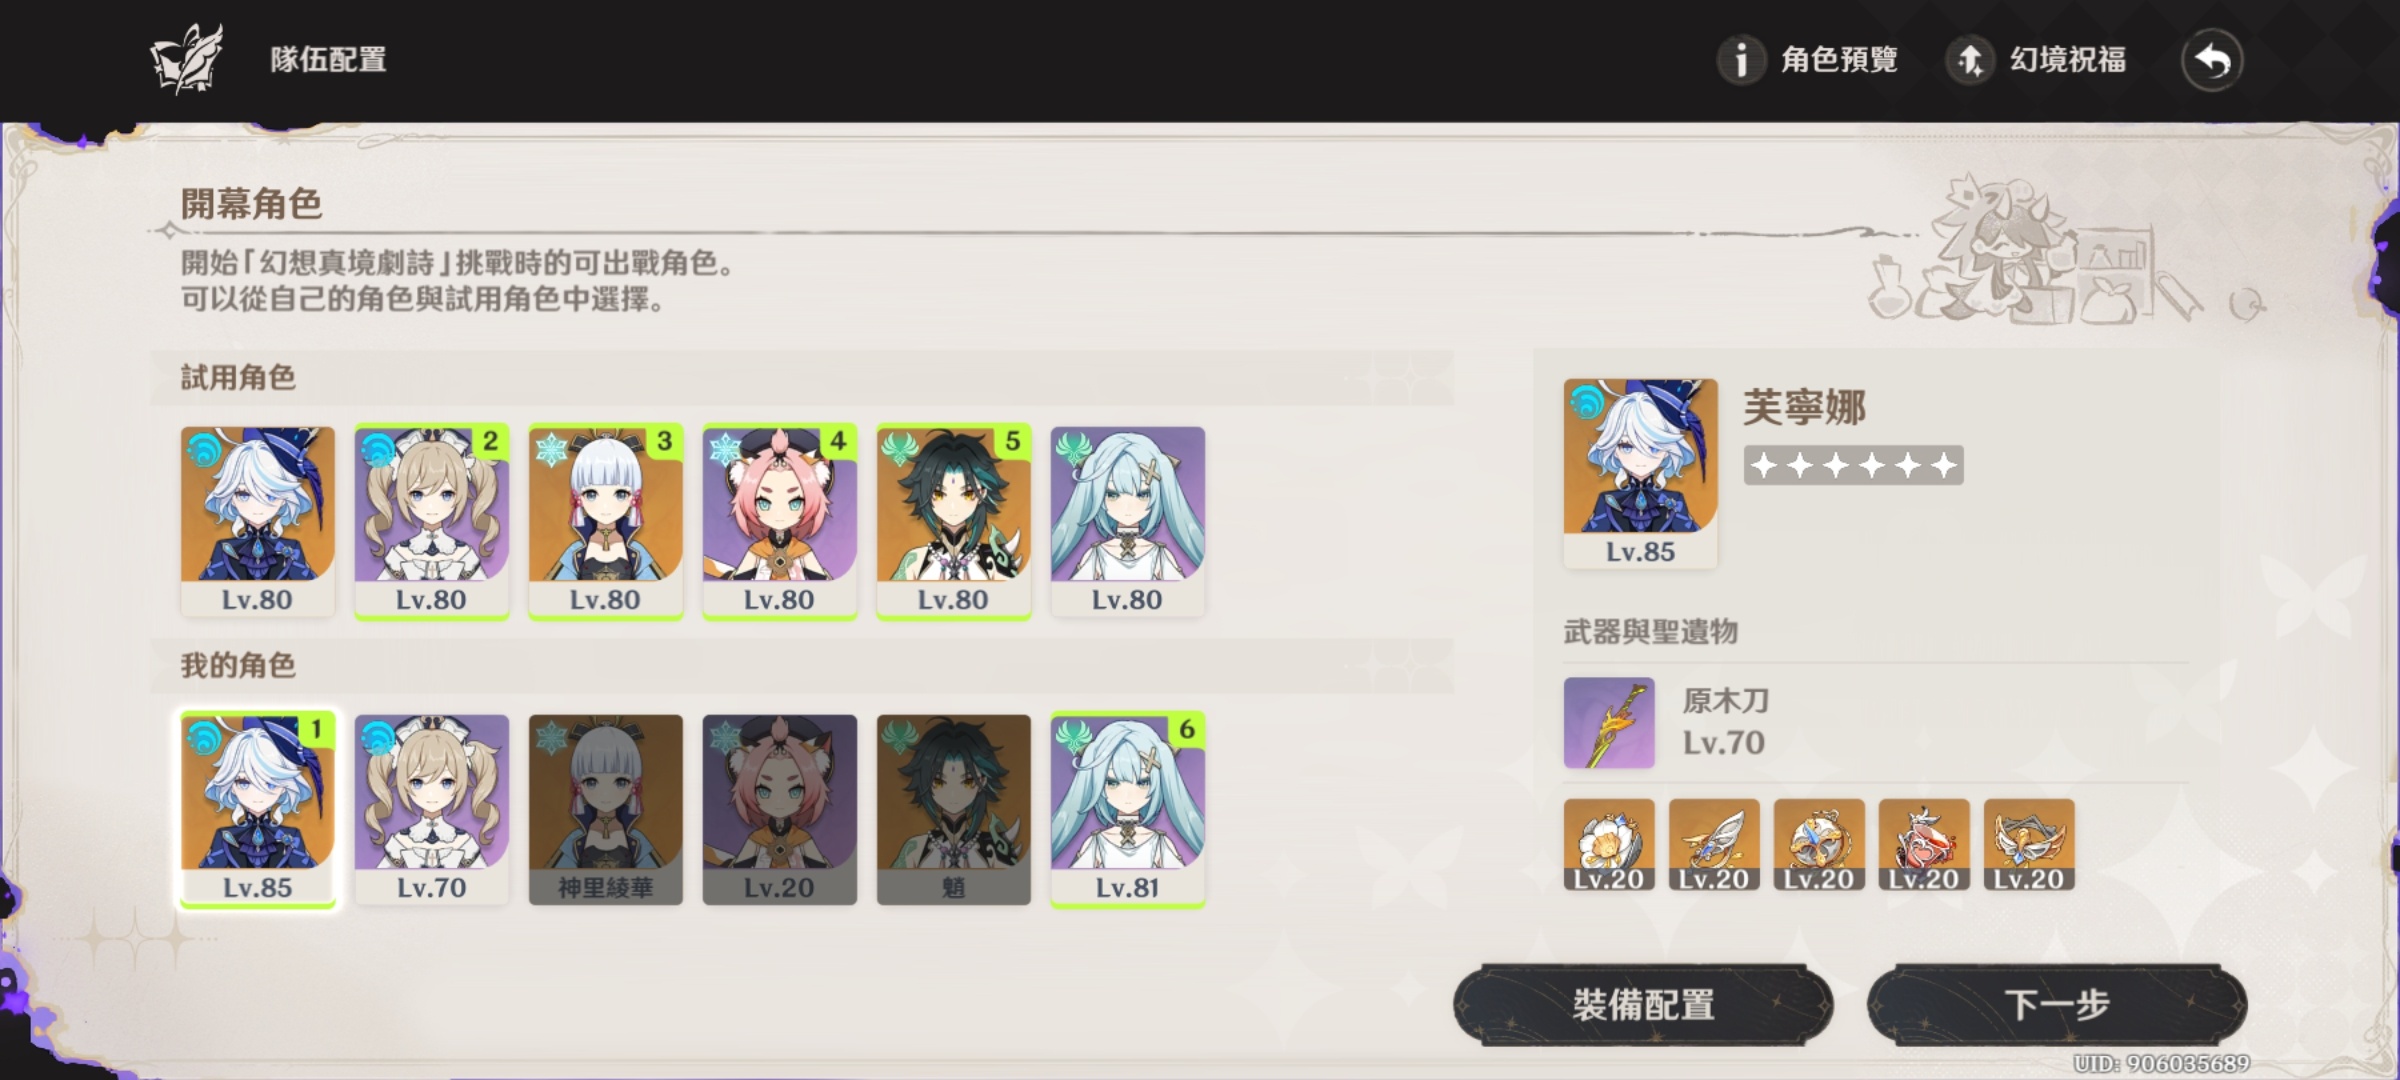Toggle trial Furina Lv.80 card

[258, 522]
